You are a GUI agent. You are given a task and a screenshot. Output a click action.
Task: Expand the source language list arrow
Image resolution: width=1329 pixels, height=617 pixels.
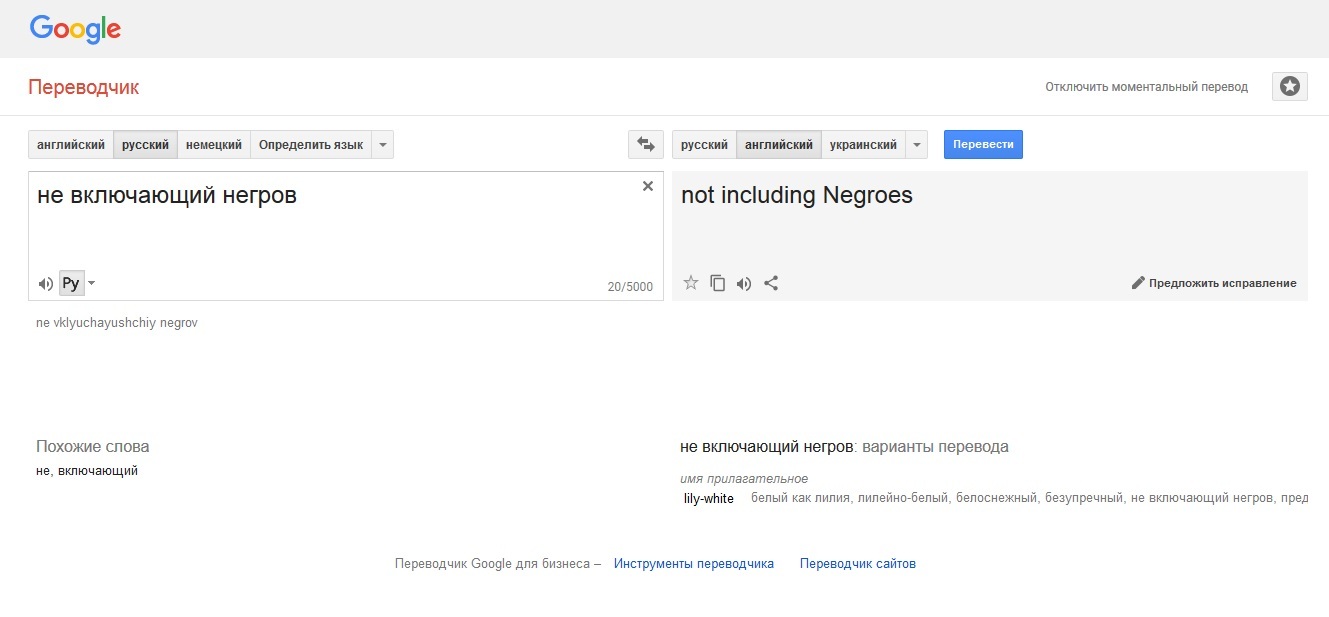click(x=382, y=145)
